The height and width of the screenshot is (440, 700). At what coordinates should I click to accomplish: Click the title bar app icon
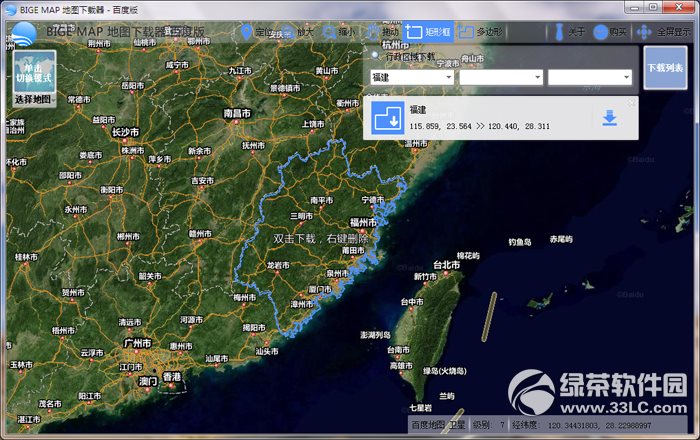11,9
